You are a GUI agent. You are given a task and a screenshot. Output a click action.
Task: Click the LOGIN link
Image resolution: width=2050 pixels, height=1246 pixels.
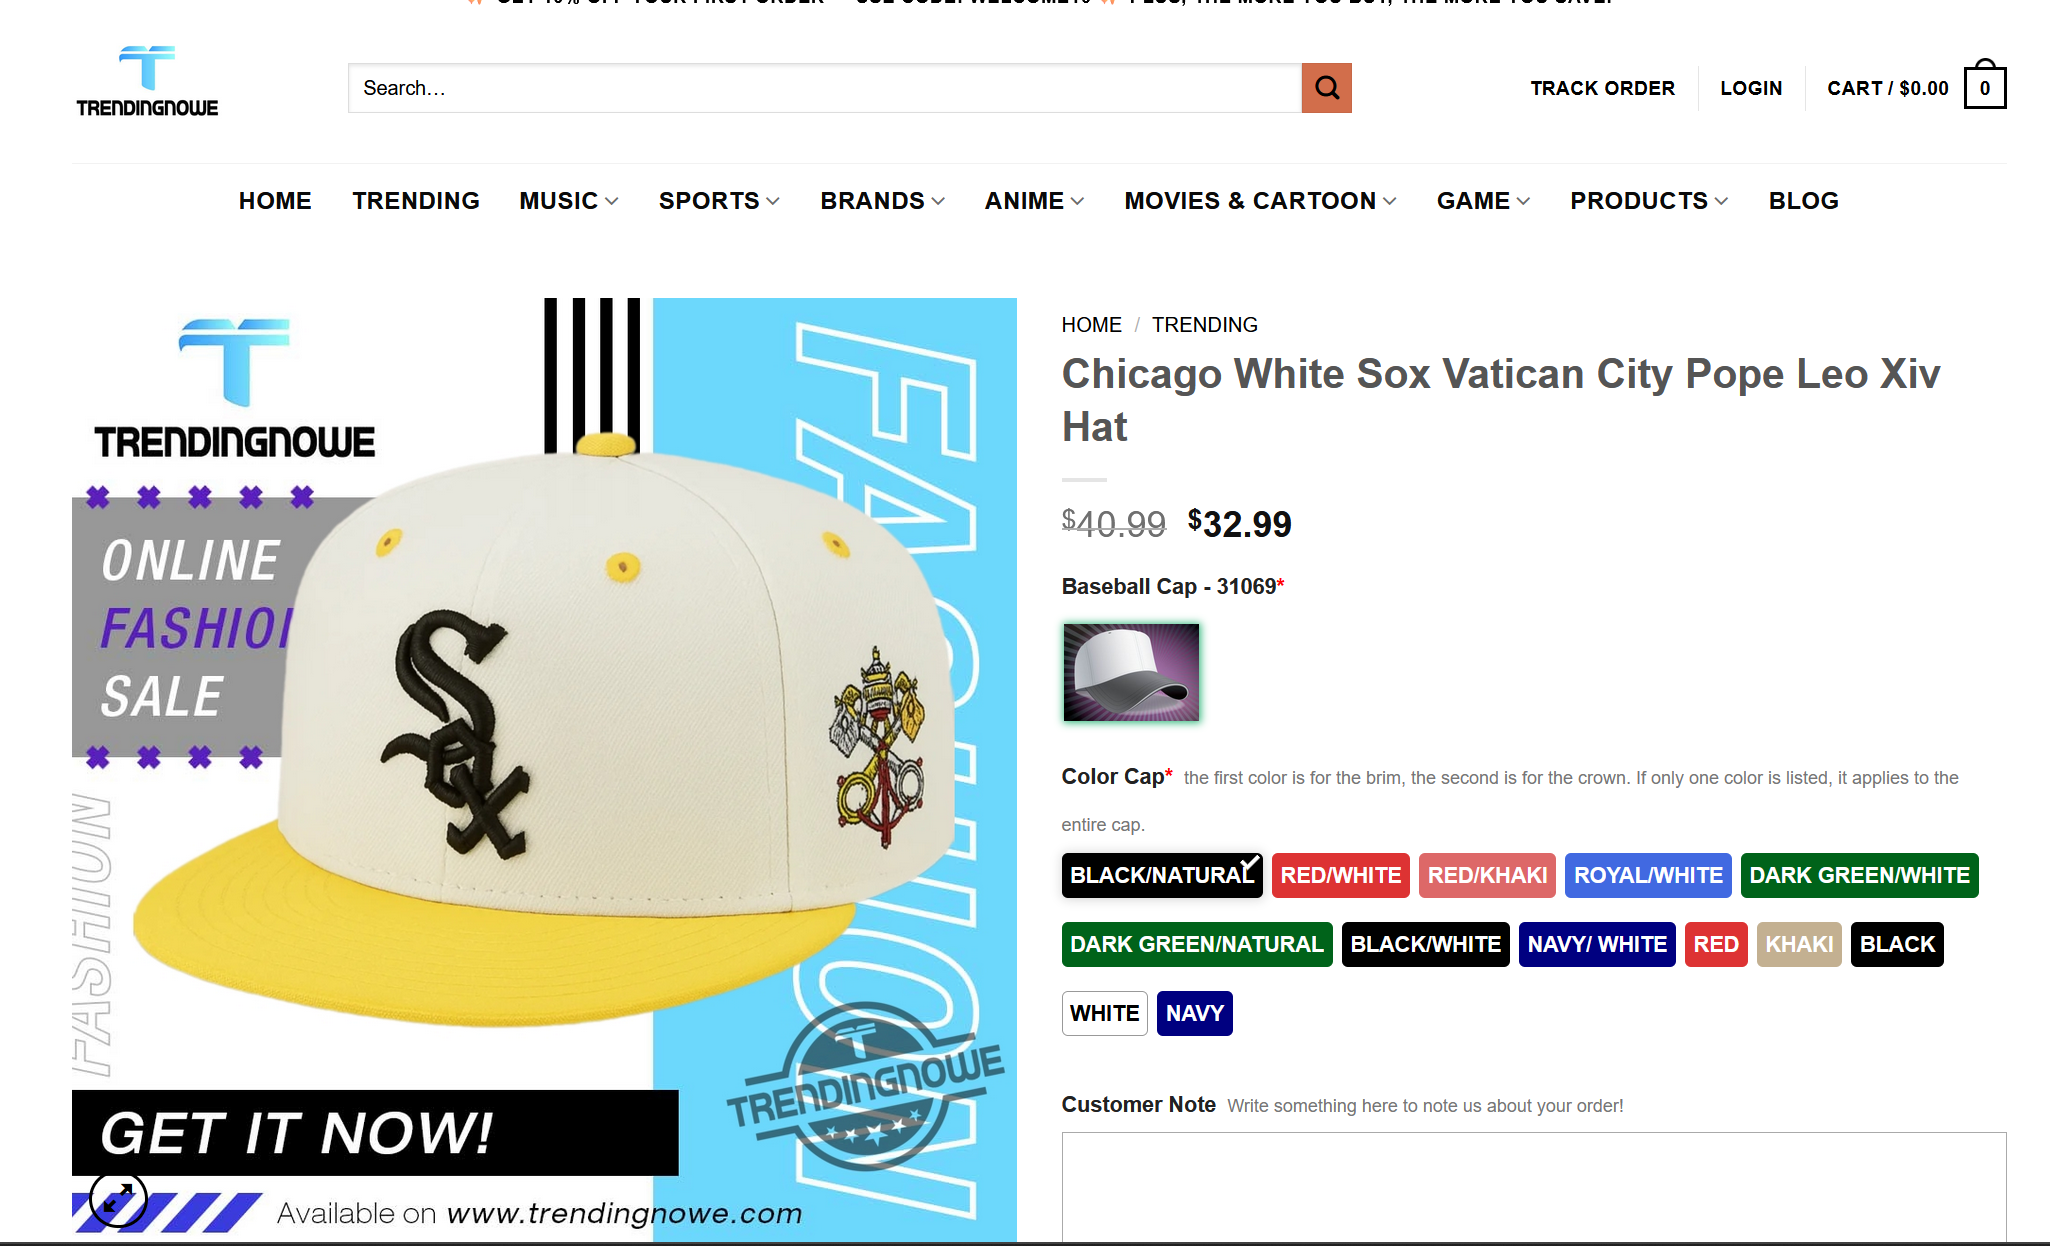tap(1751, 88)
